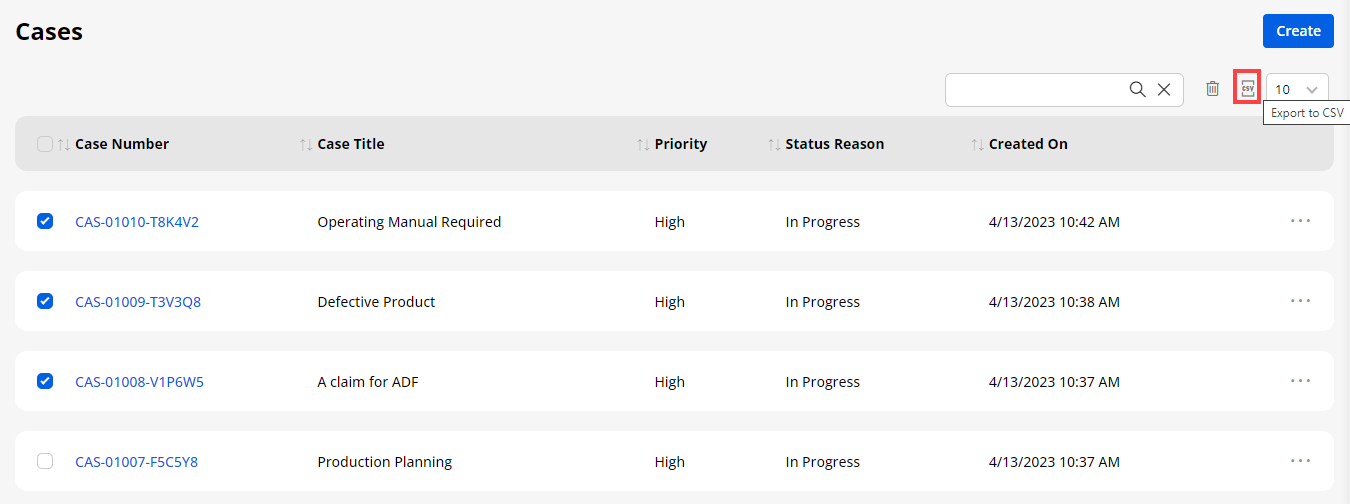The width and height of the screenshot is (1350, 504).
Task: Open more options for A claim for ADF
Action: 1300,381
